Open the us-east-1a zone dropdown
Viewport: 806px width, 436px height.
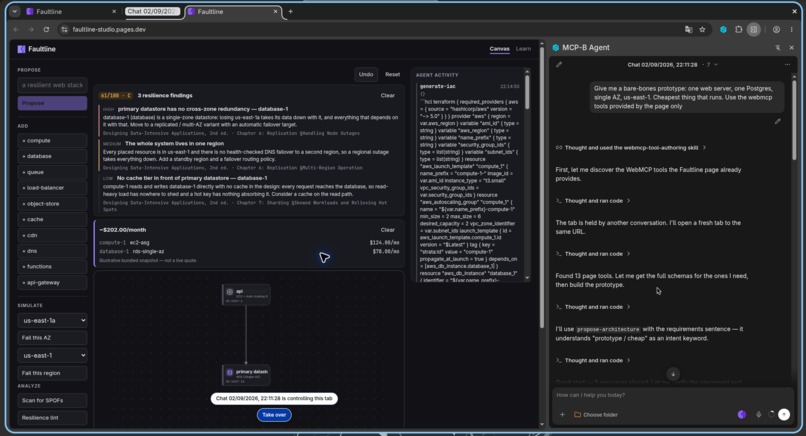(x=52, y=320)
